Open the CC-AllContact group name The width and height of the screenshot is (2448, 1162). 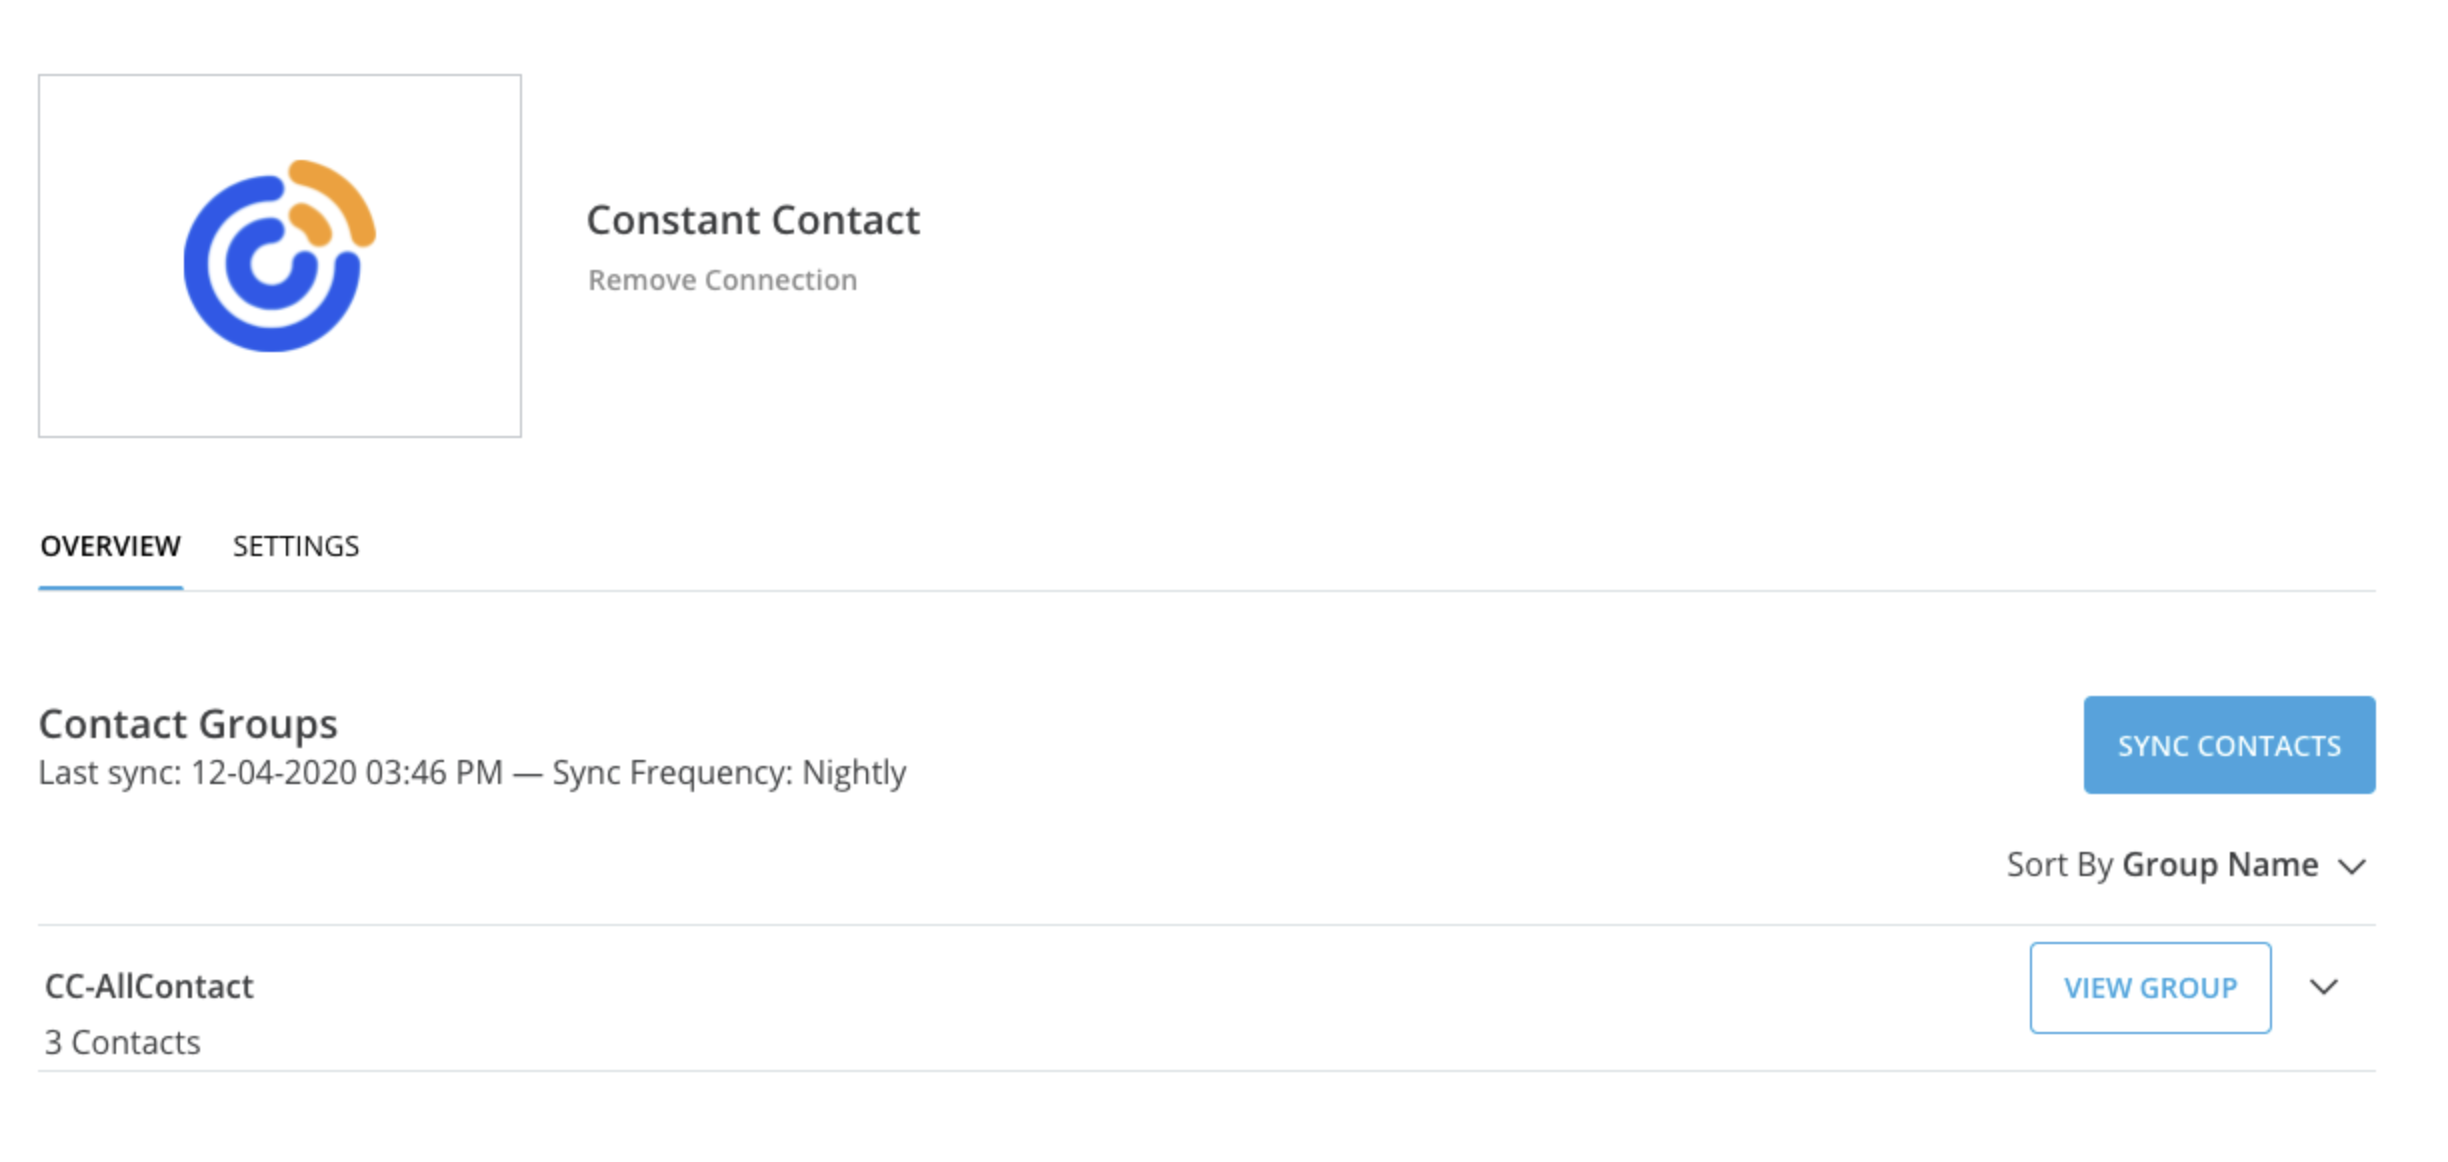(148, 986)
